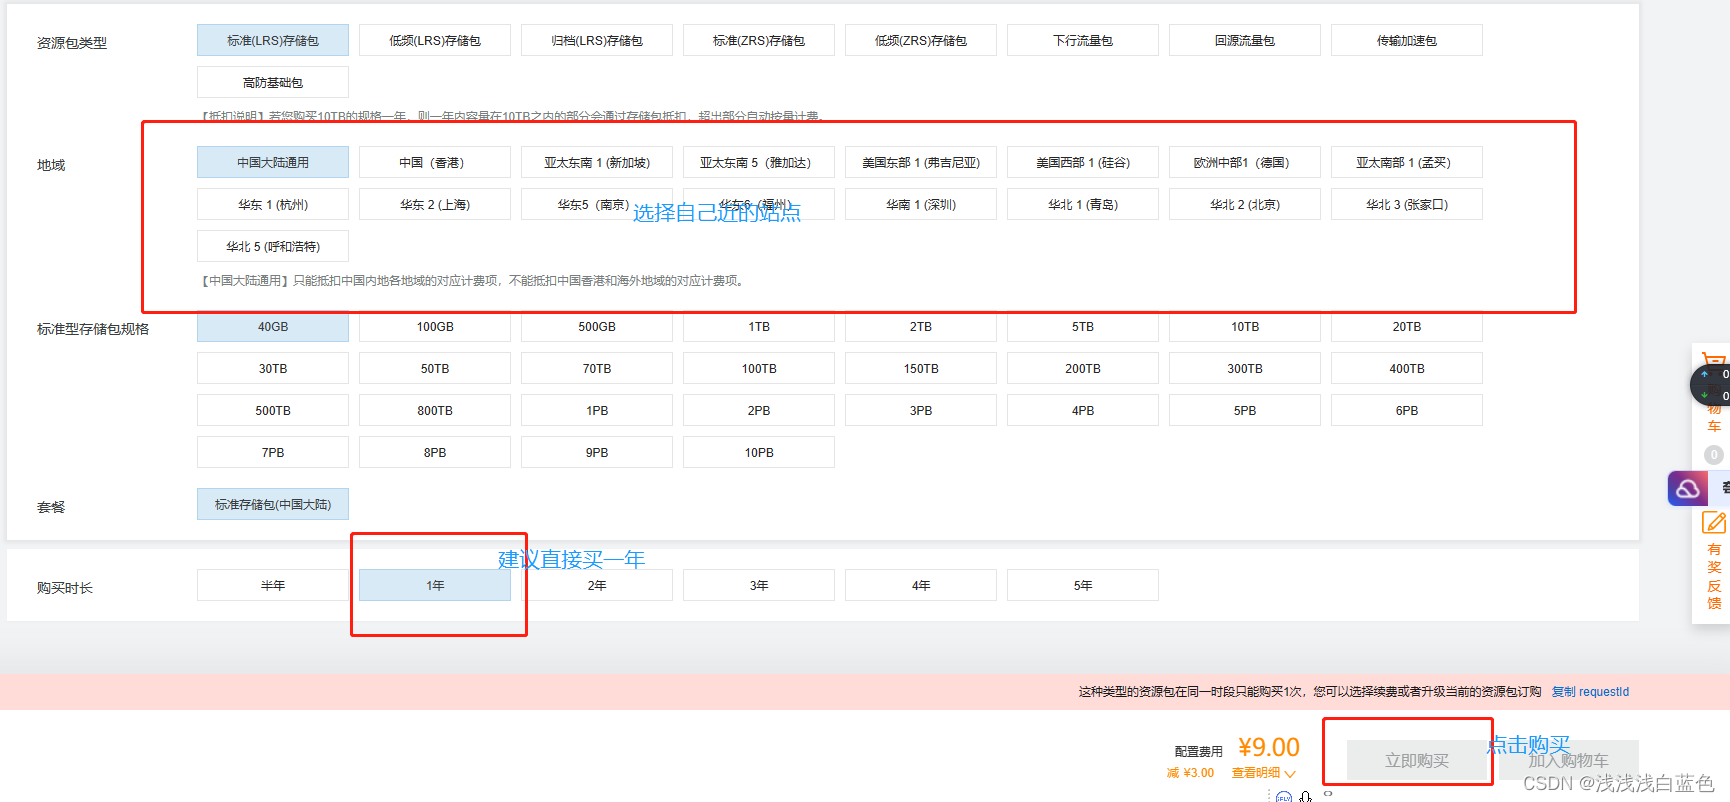Select the 华东 1 (杭州) region

(273, 205)
